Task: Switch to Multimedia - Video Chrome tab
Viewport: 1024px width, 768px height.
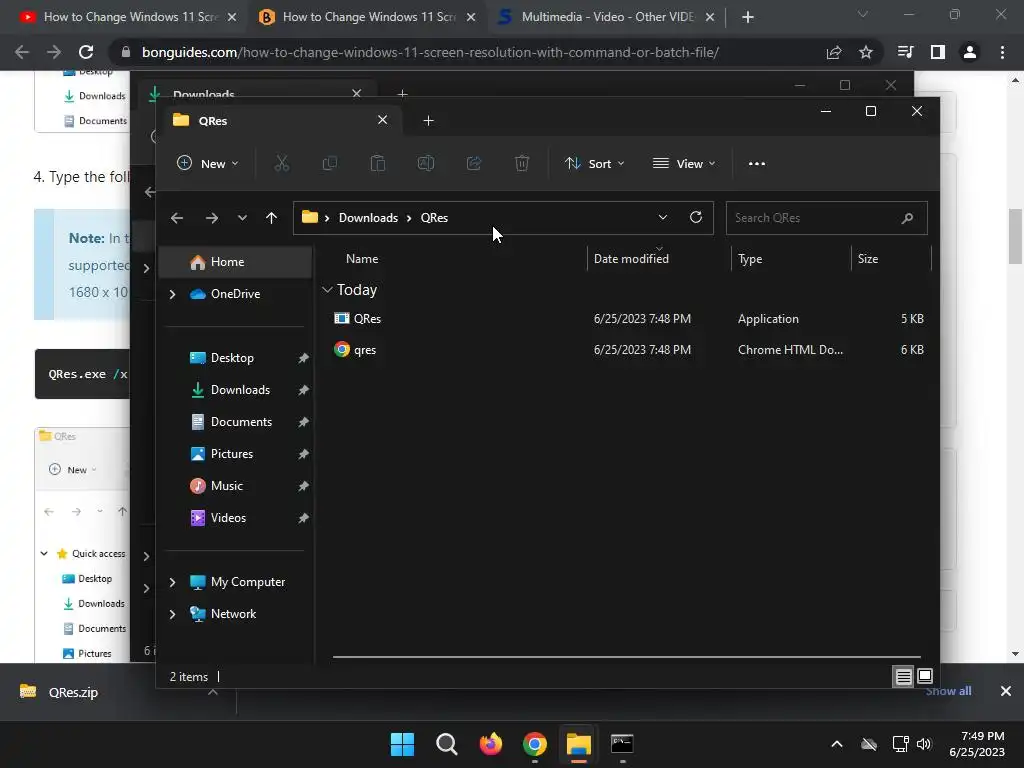Action: pos(606,17)
